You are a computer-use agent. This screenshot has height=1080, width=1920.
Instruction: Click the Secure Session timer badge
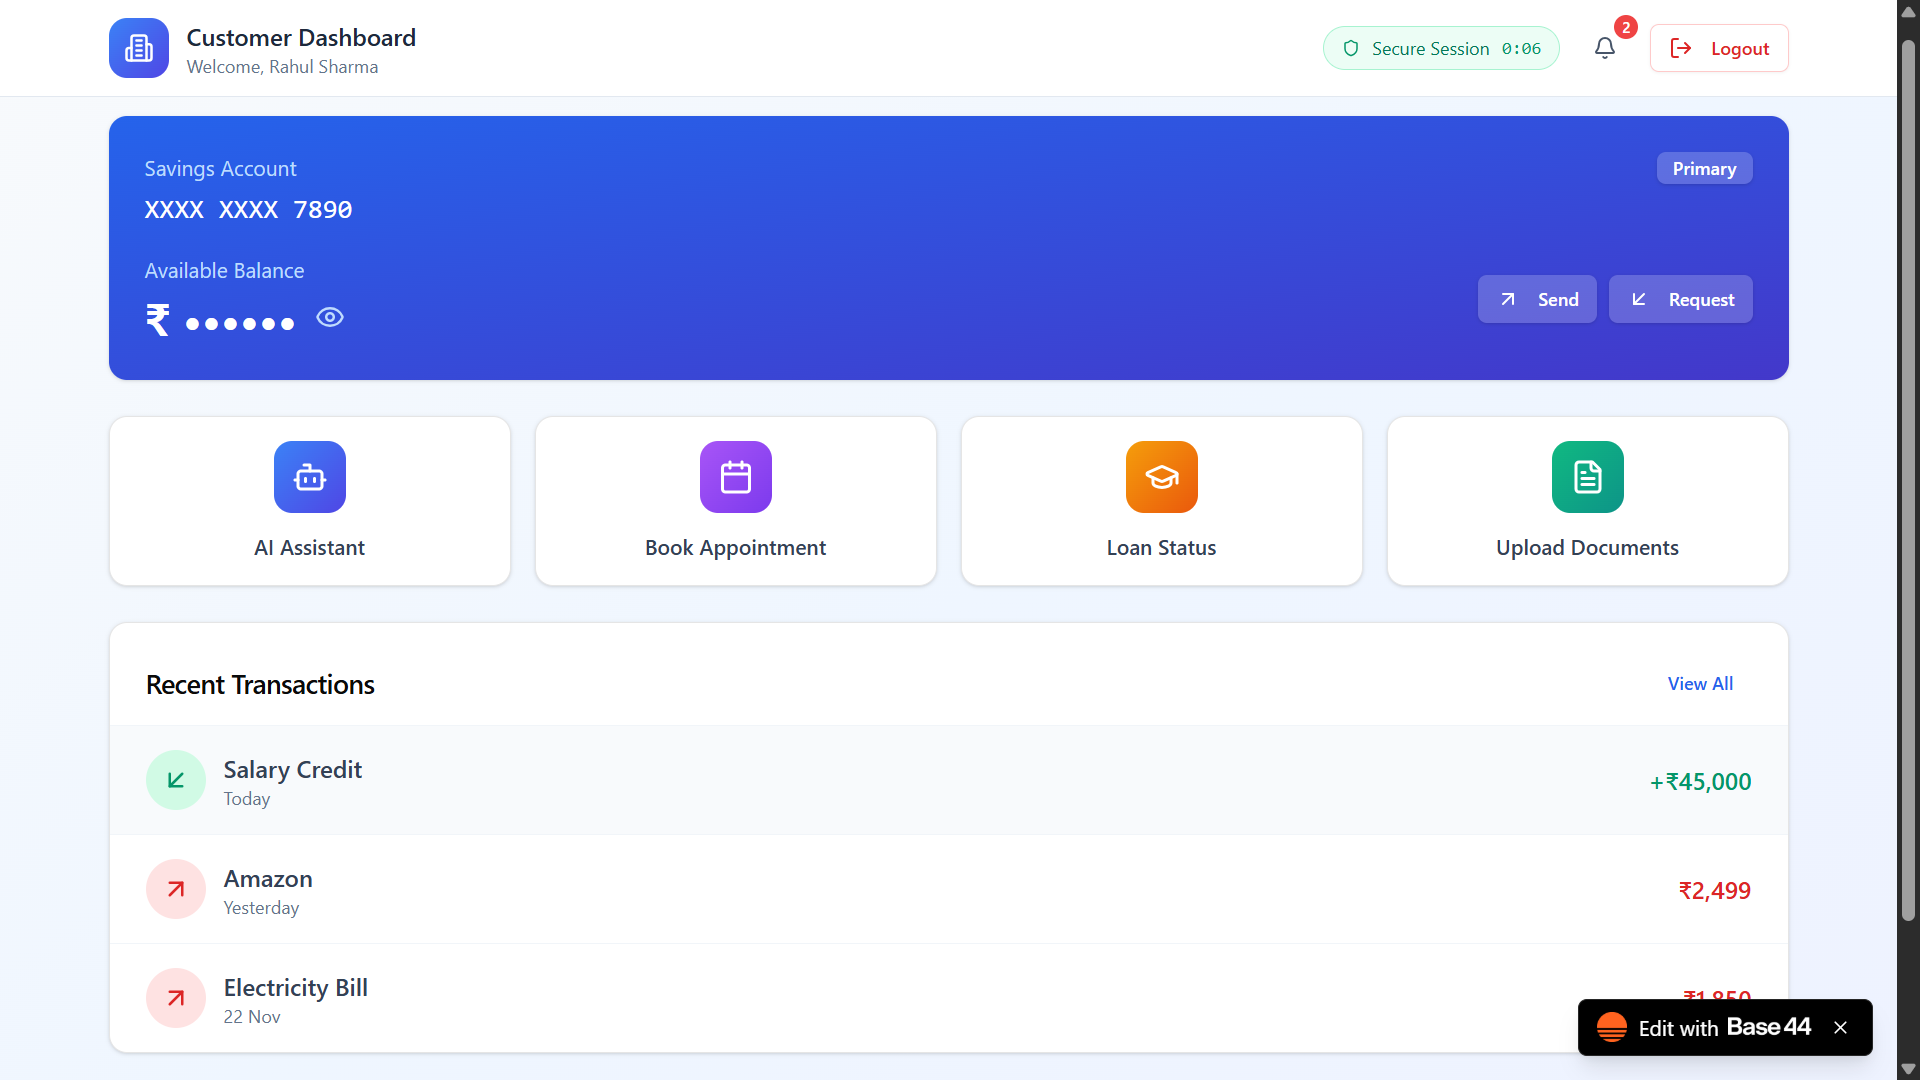[x=1441, y=48]
